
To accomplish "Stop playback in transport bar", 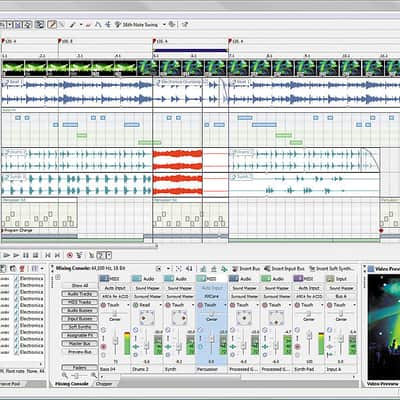I will tap(35, 255).
